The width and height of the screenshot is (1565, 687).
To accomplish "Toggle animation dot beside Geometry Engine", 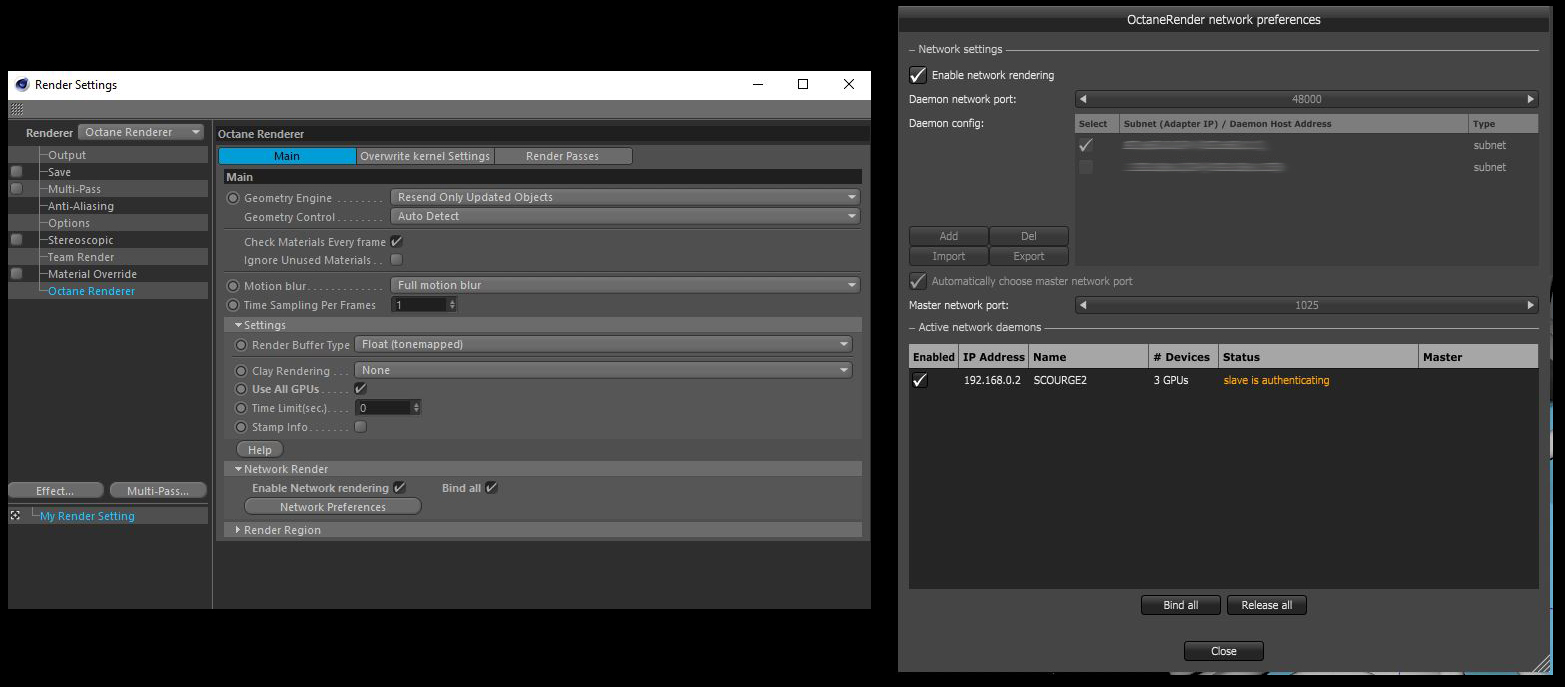I will (x=234, y=198).
